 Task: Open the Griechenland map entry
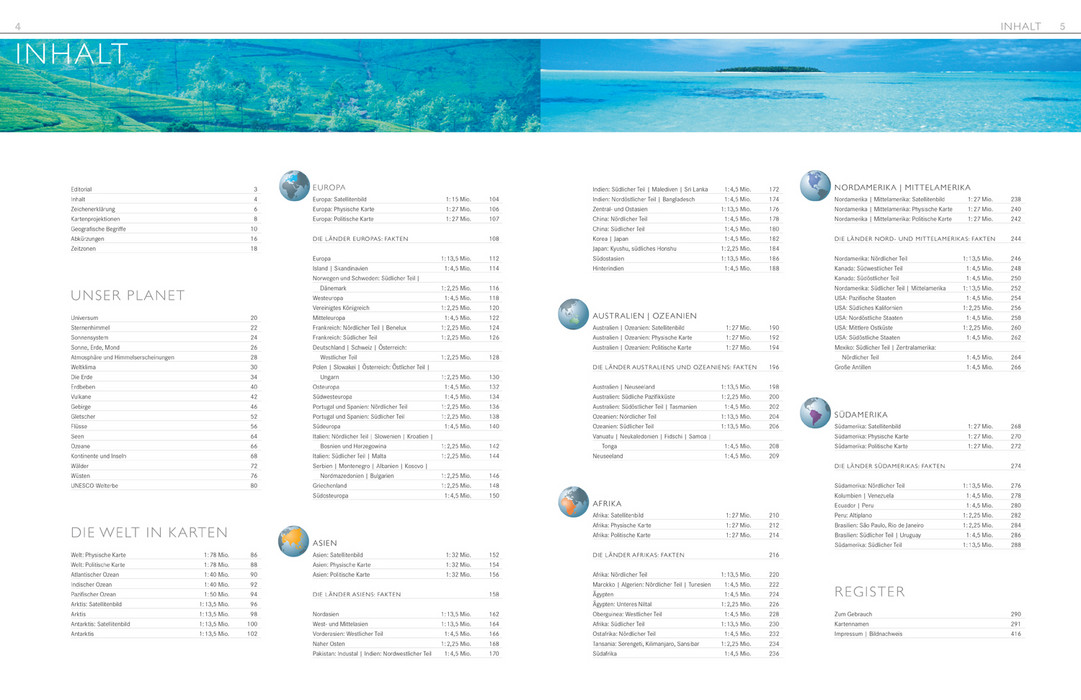pos(330,485)
